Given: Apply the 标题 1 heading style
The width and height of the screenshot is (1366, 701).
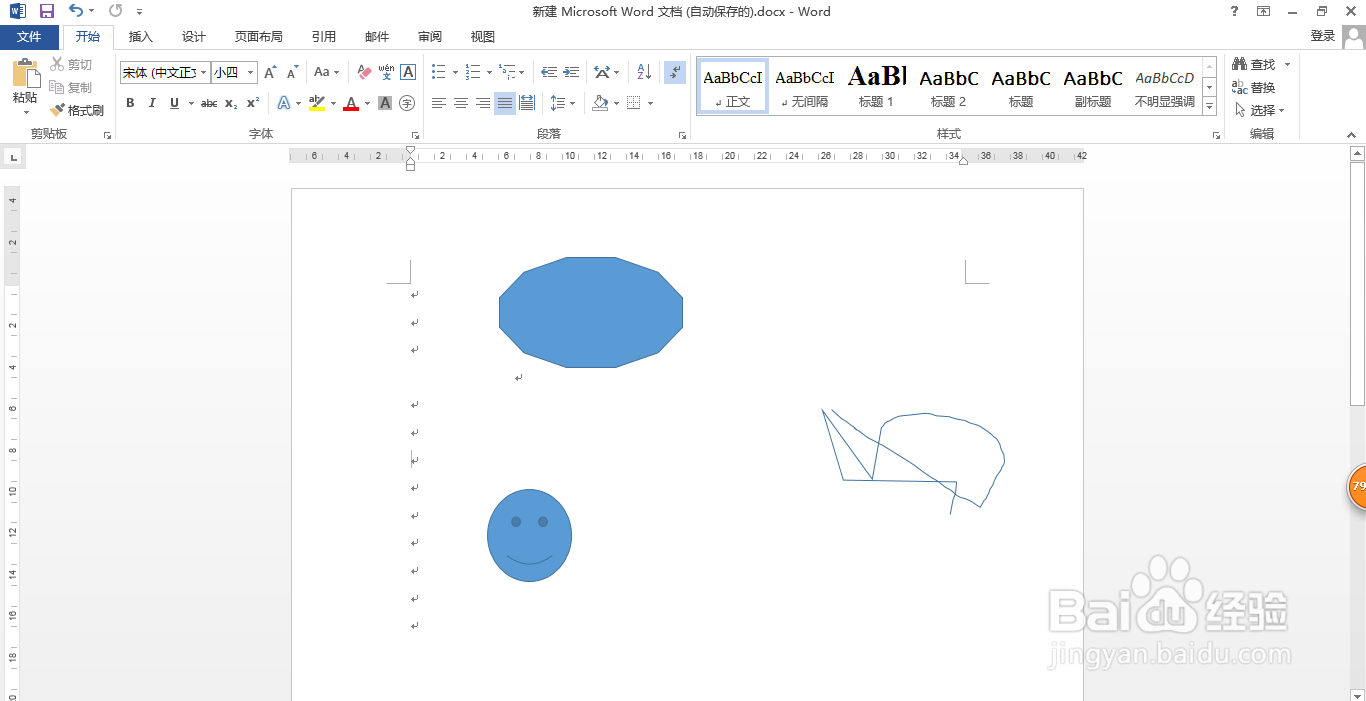Looking at the screenshot, I should [x=877, y=86].
